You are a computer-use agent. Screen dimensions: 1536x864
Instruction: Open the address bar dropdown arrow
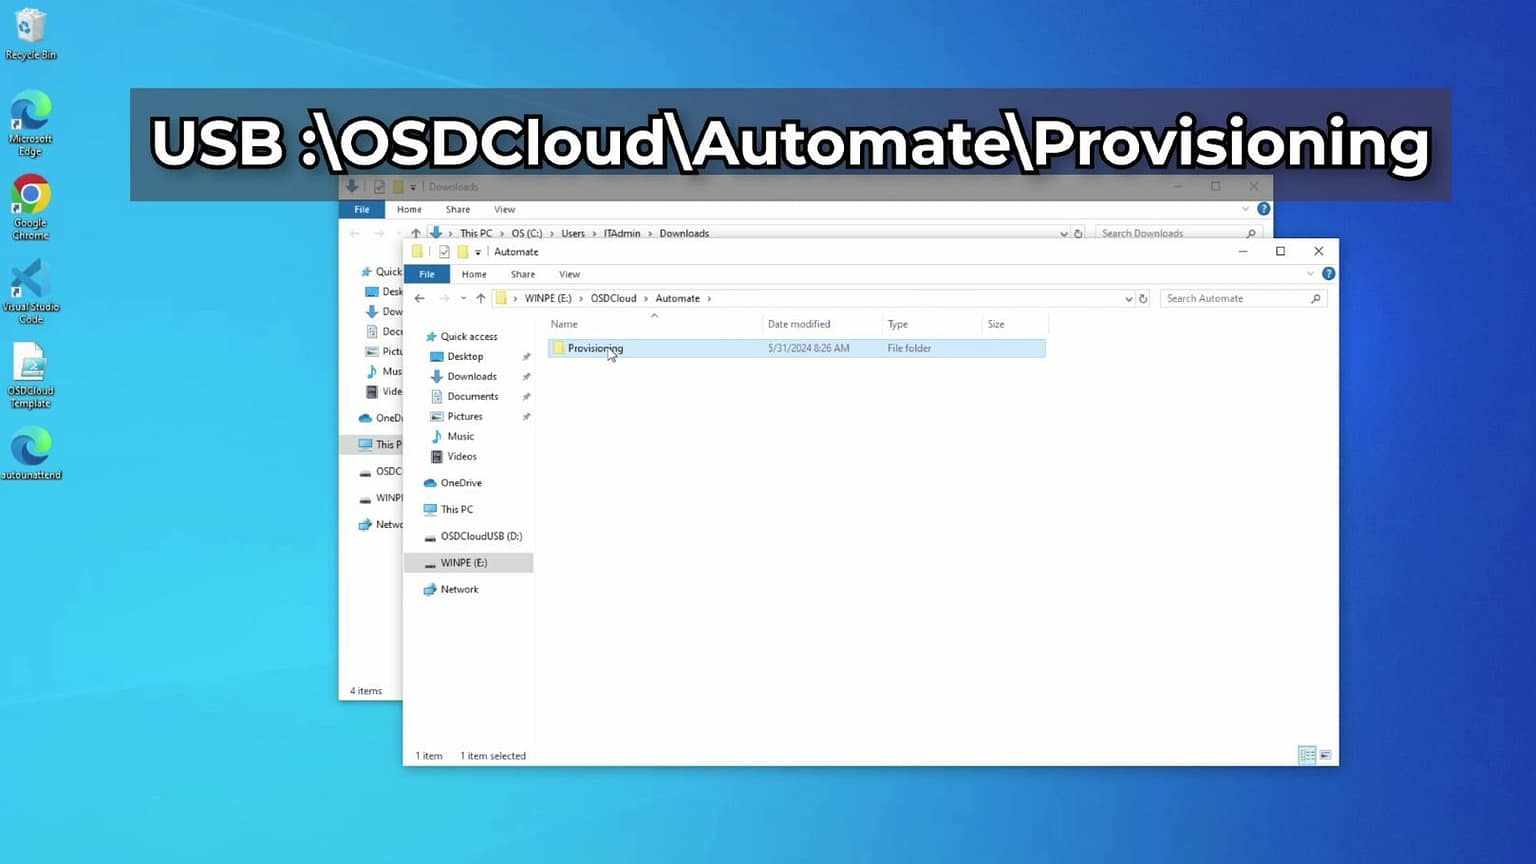click(x=1128, y=298)
